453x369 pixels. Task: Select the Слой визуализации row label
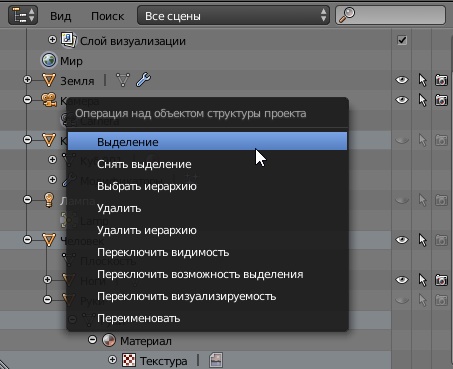tap(133, 41)
